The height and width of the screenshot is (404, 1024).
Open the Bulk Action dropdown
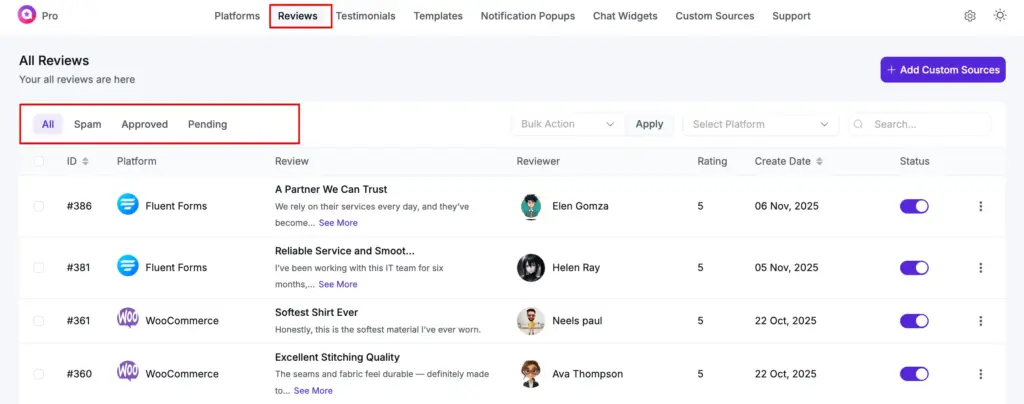pos(568,124)
